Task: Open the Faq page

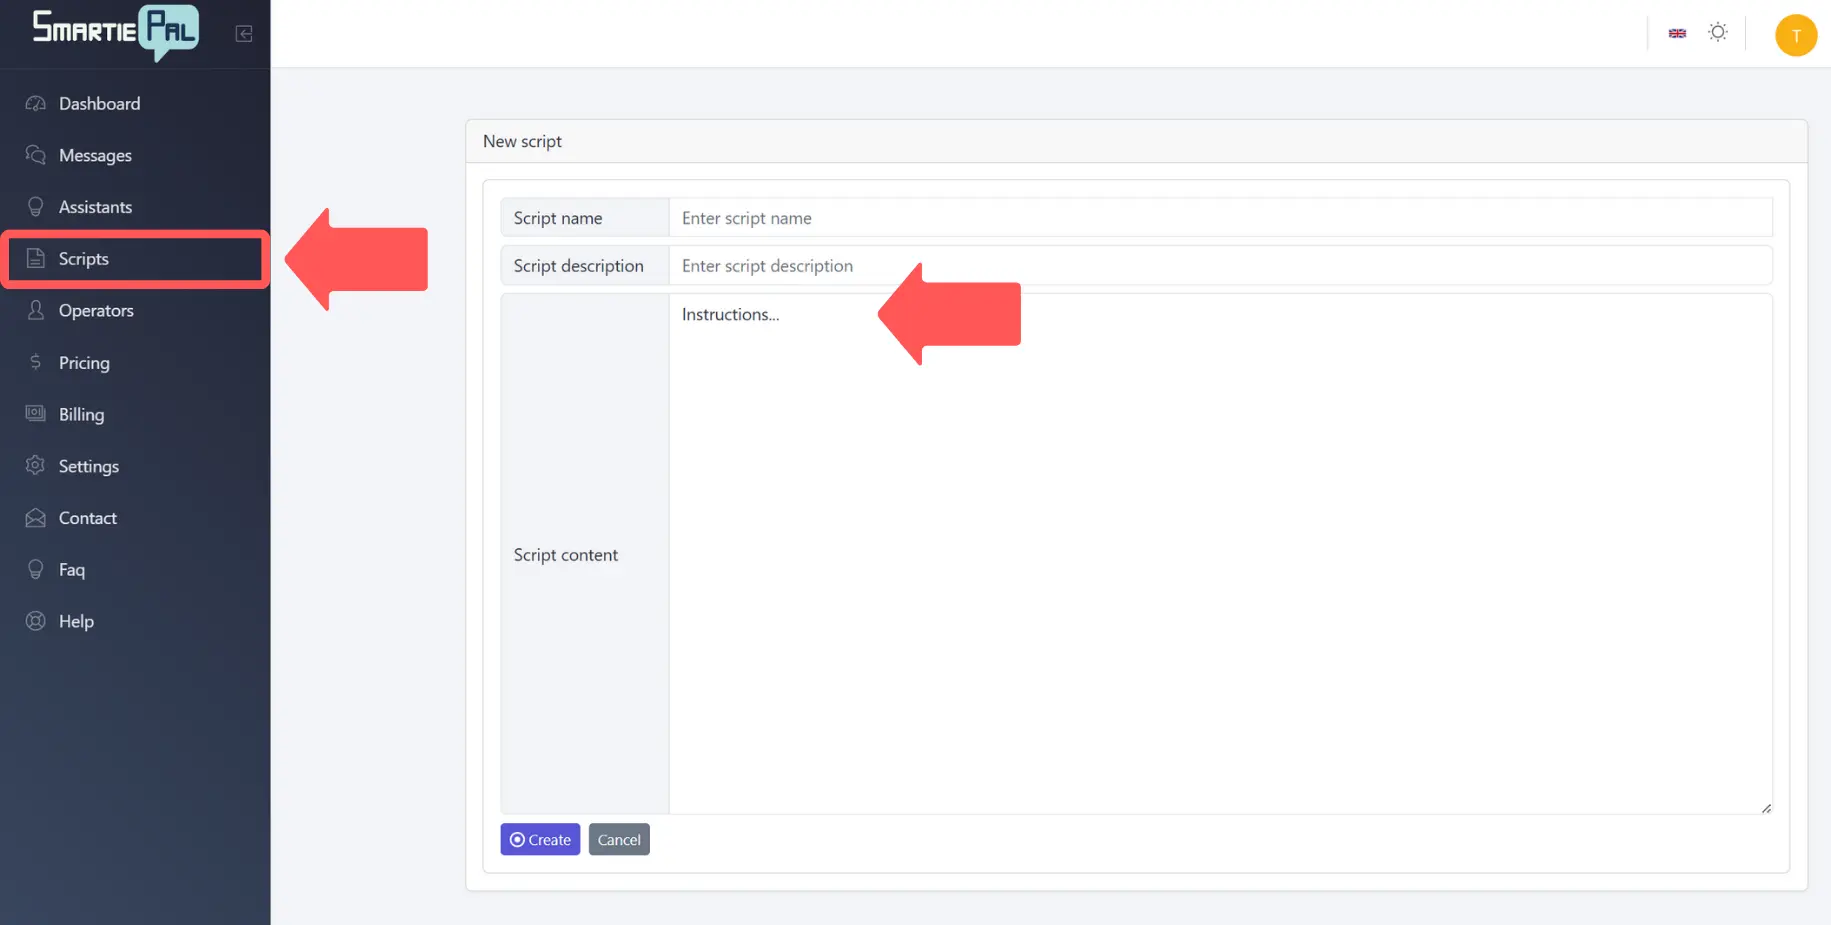Action: pyautogui.click(x=71, y=570)
